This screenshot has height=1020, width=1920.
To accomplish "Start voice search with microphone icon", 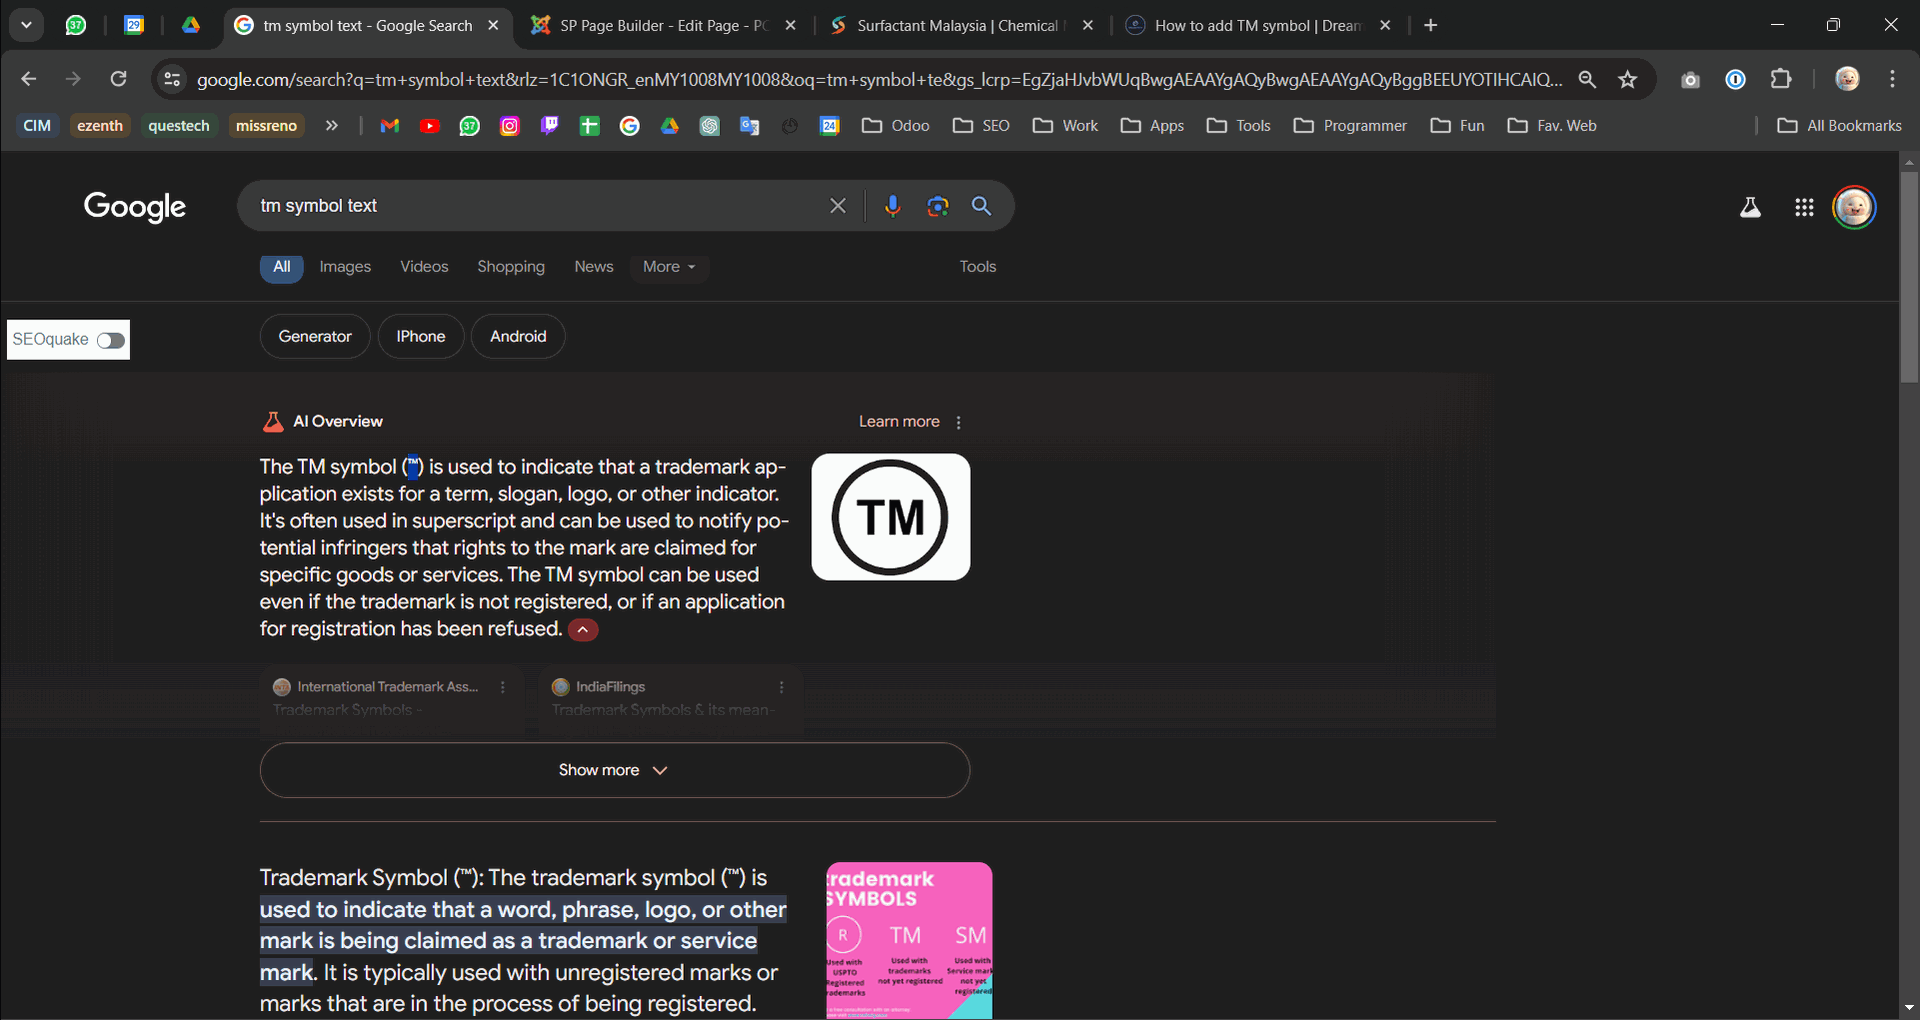I will tap(893, 206).
